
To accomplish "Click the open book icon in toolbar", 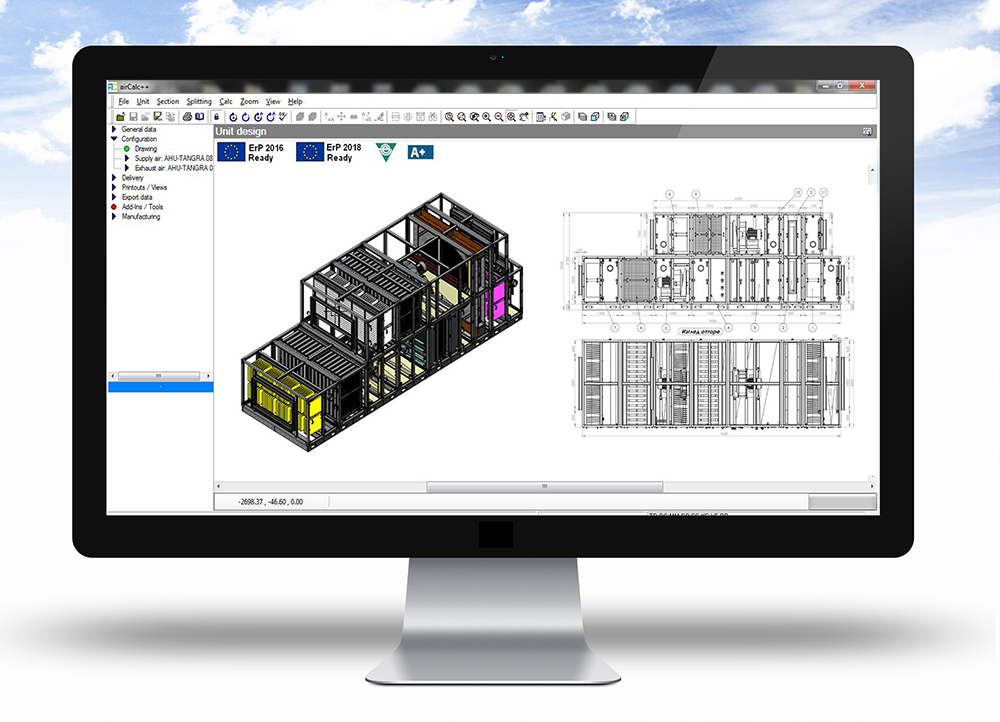I will click(x=199, y=117).
